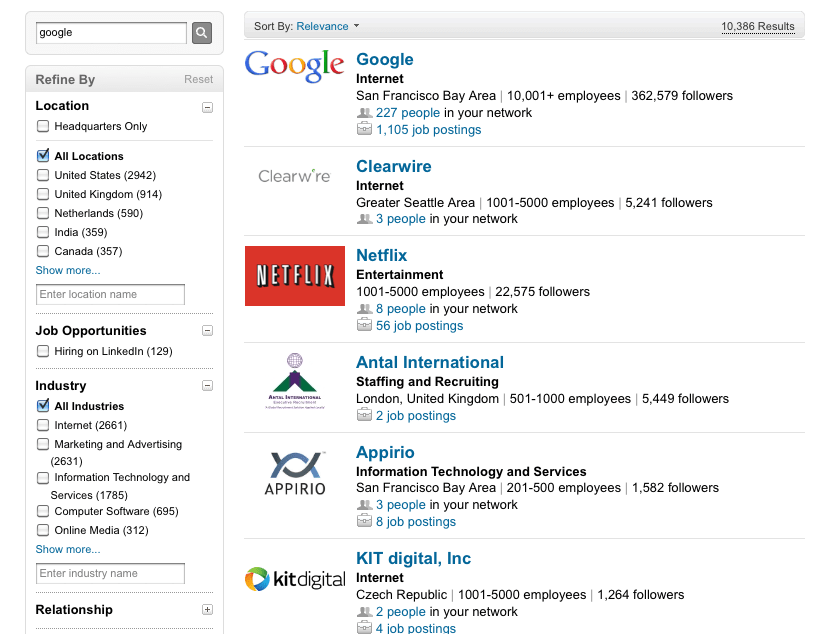Click the Google company logo
This screenshot has height=634, width=820.
click(x=294, y=66)
